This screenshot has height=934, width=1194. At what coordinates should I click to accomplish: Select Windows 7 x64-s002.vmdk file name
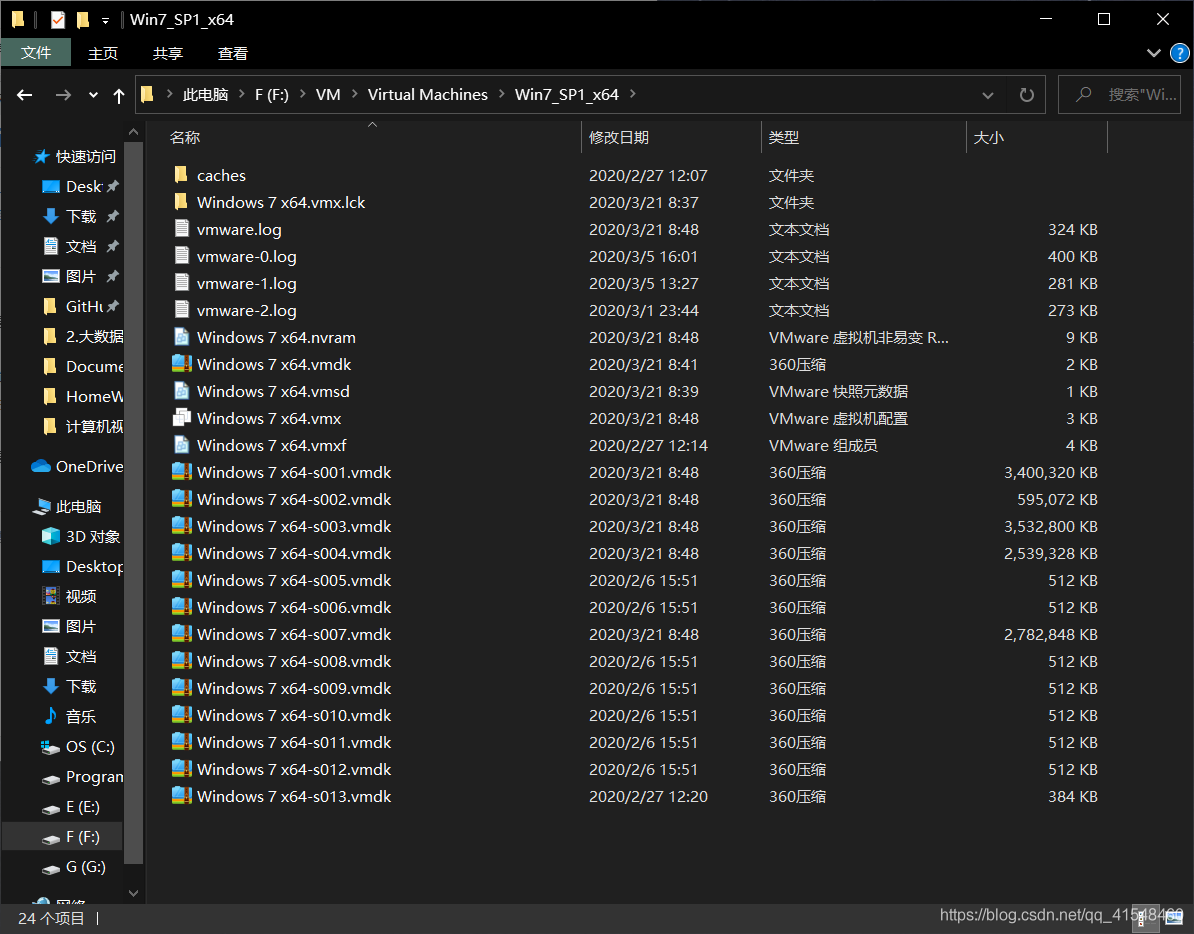point(294,499)
